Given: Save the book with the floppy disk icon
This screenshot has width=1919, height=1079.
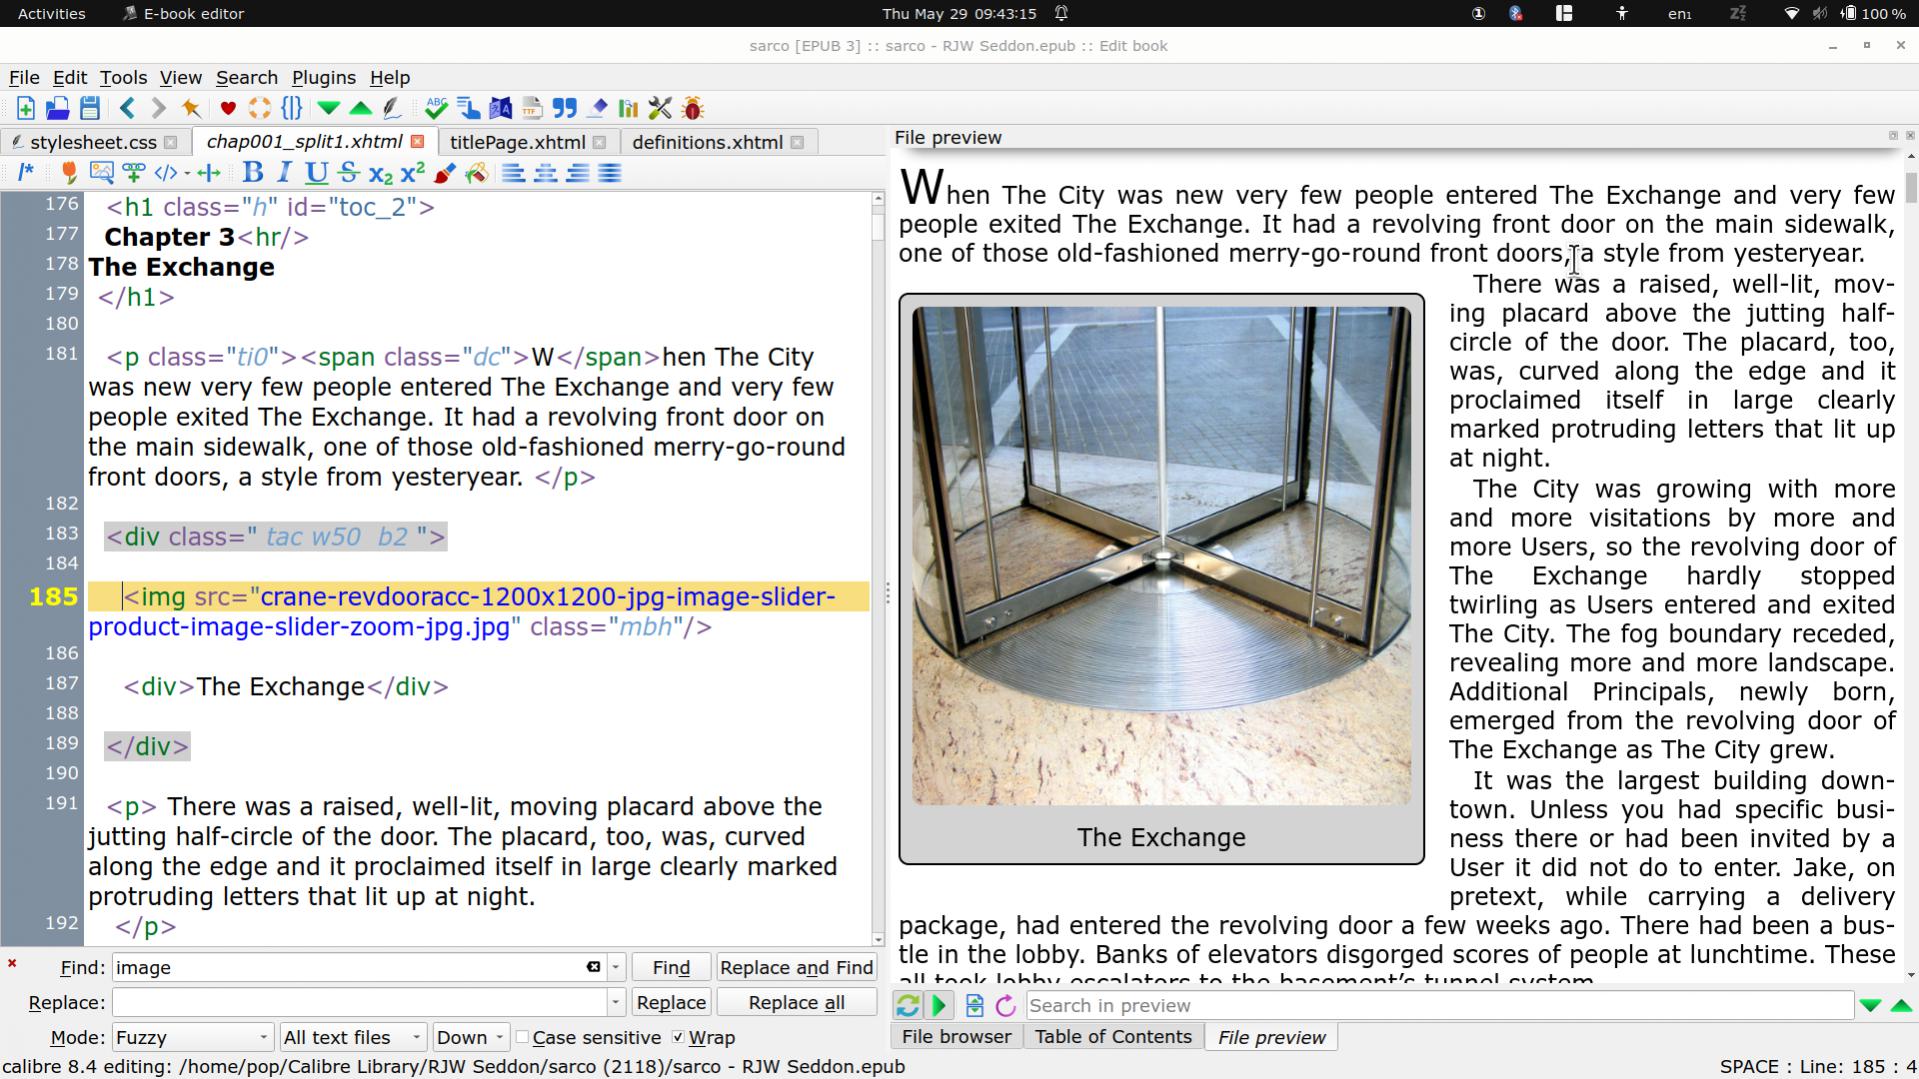Looking at the screenshot, I should click(x=89, y=109).
